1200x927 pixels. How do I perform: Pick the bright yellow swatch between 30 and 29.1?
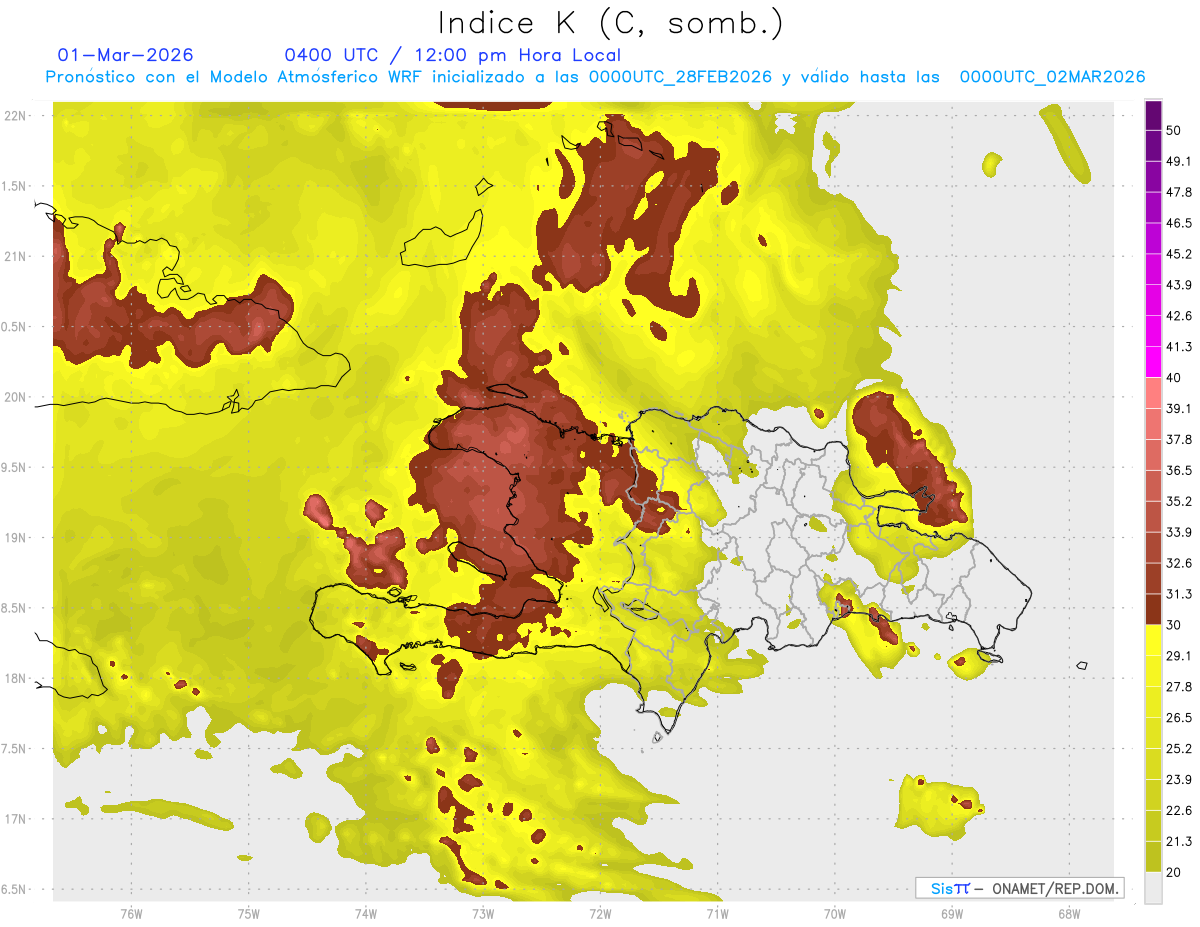(1154, 640)
